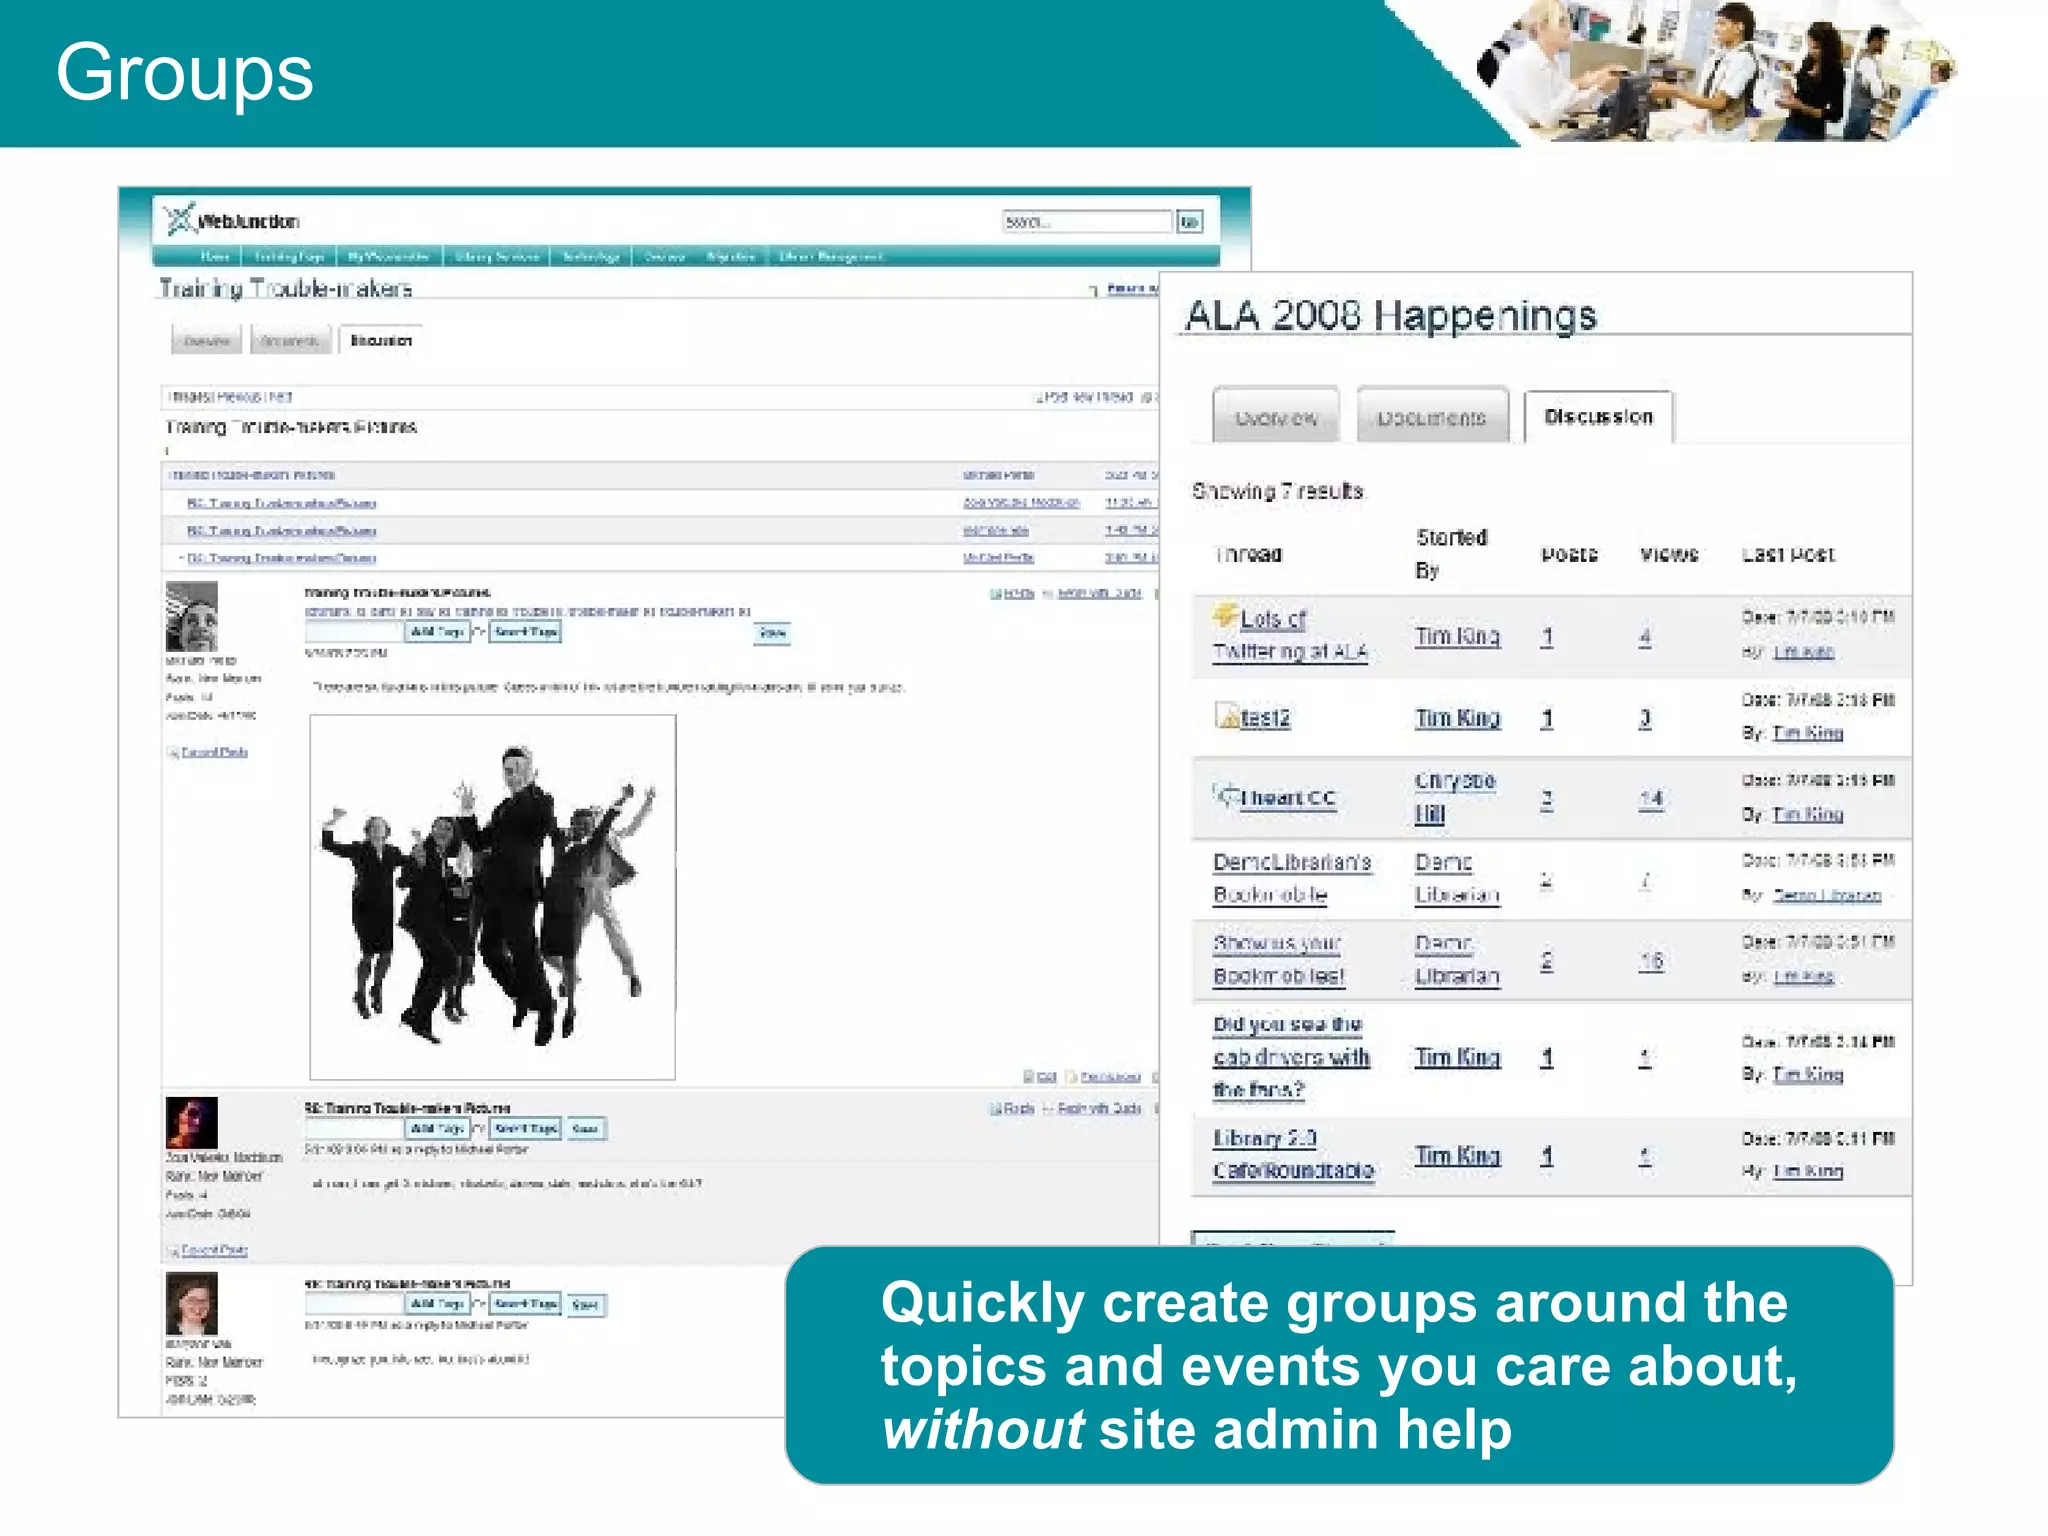Open Overview tab in ALA 2008 Happenings
This screenshot has height=1536, width=2048.
1275,417
